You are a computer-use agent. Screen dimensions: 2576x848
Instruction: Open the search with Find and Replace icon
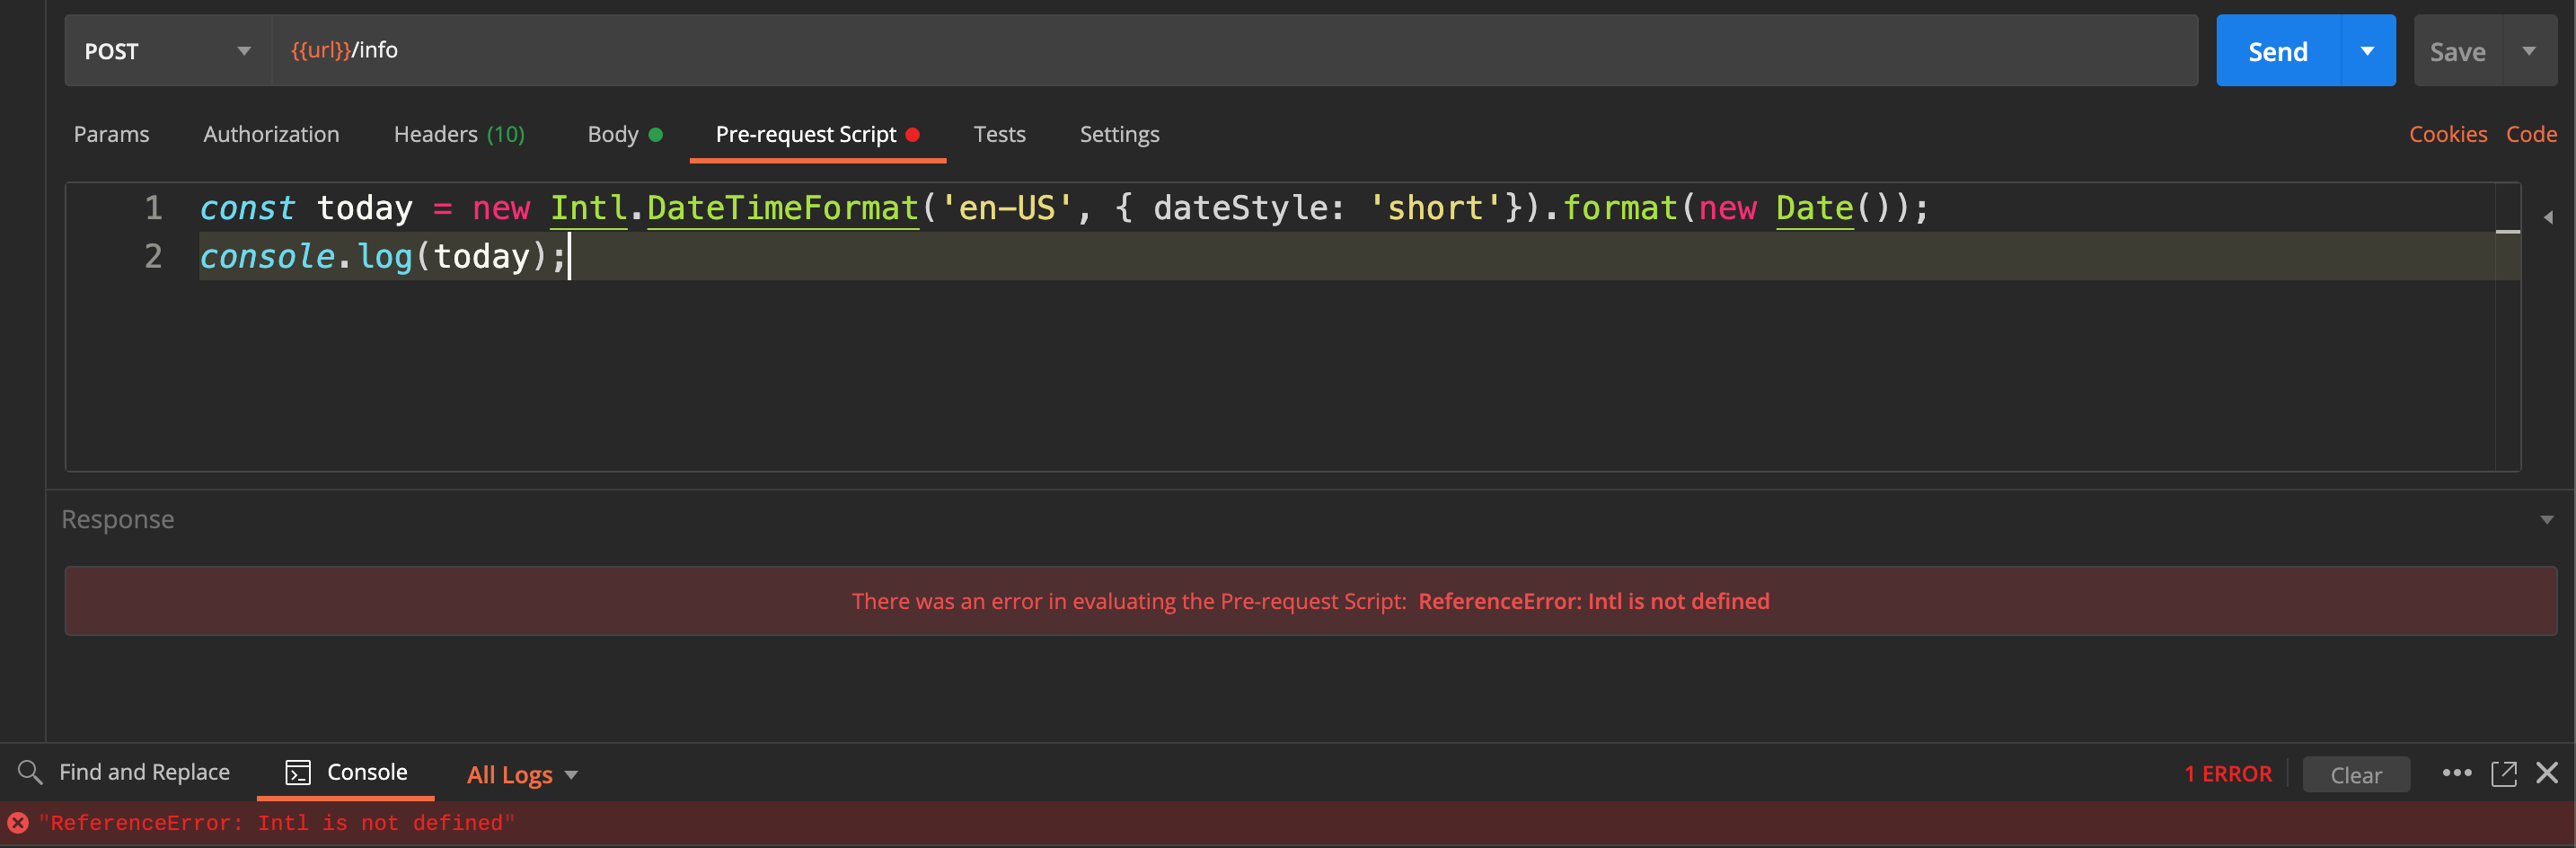pos(30,772)
